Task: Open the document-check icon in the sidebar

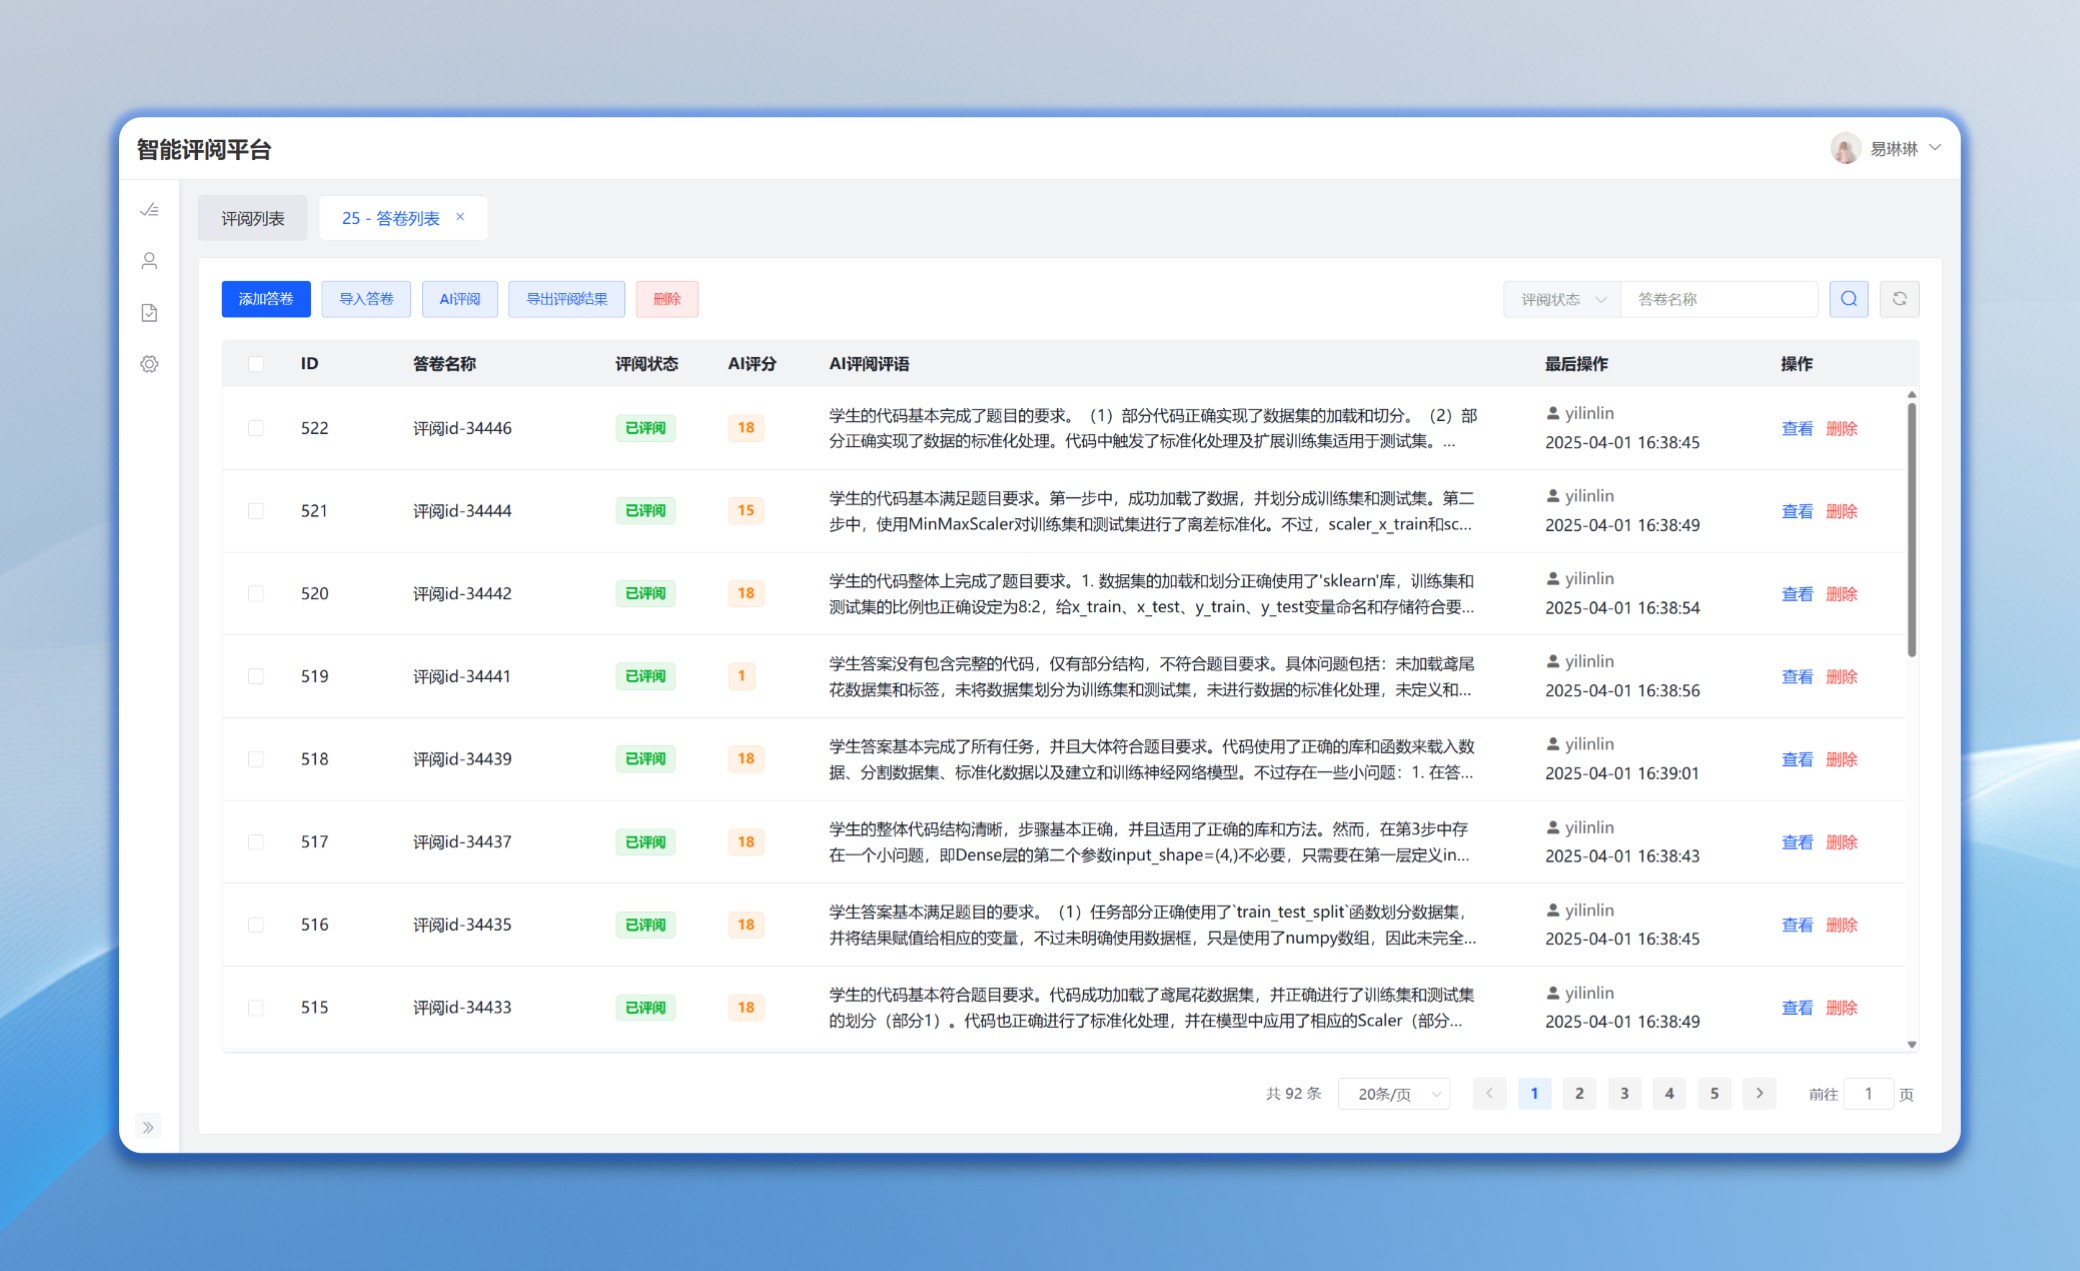Action: [149, 313]
